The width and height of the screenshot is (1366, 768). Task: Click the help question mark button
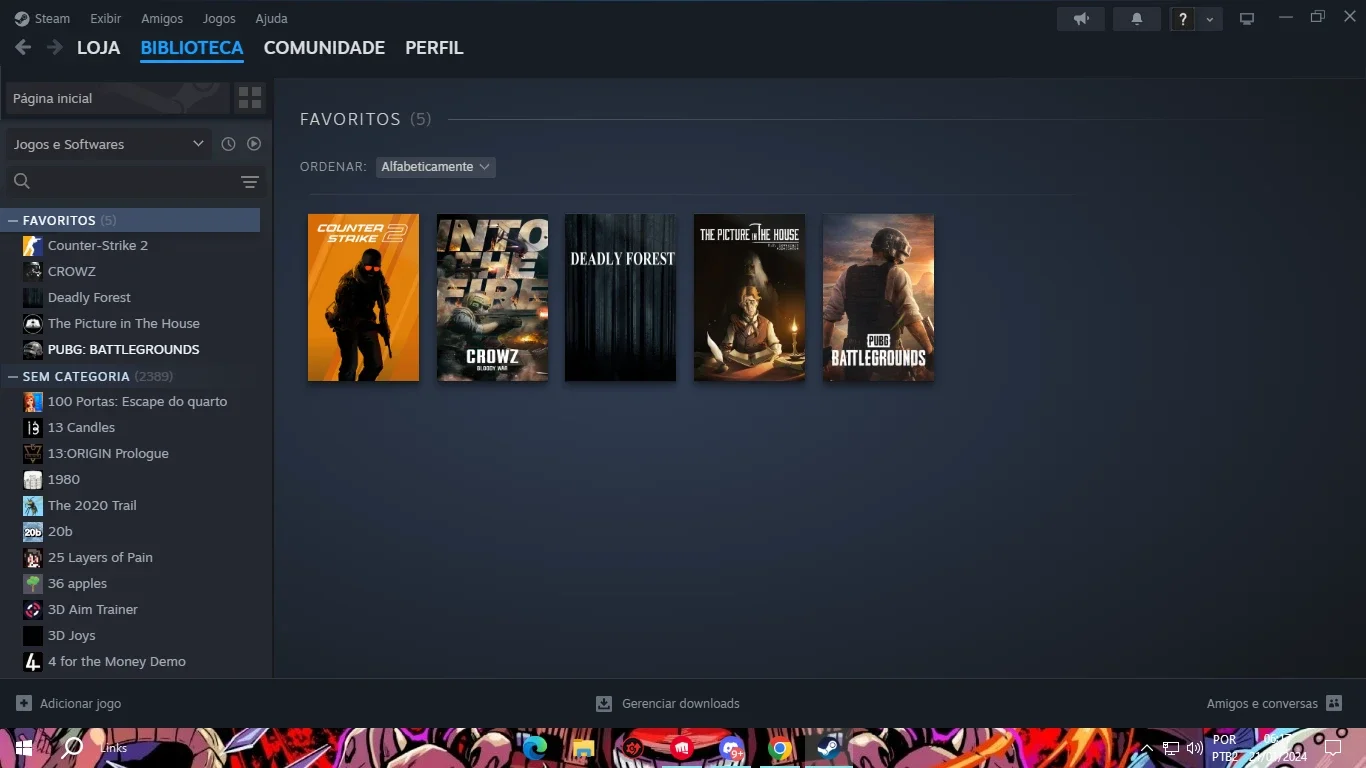(x=1183, y=19)
